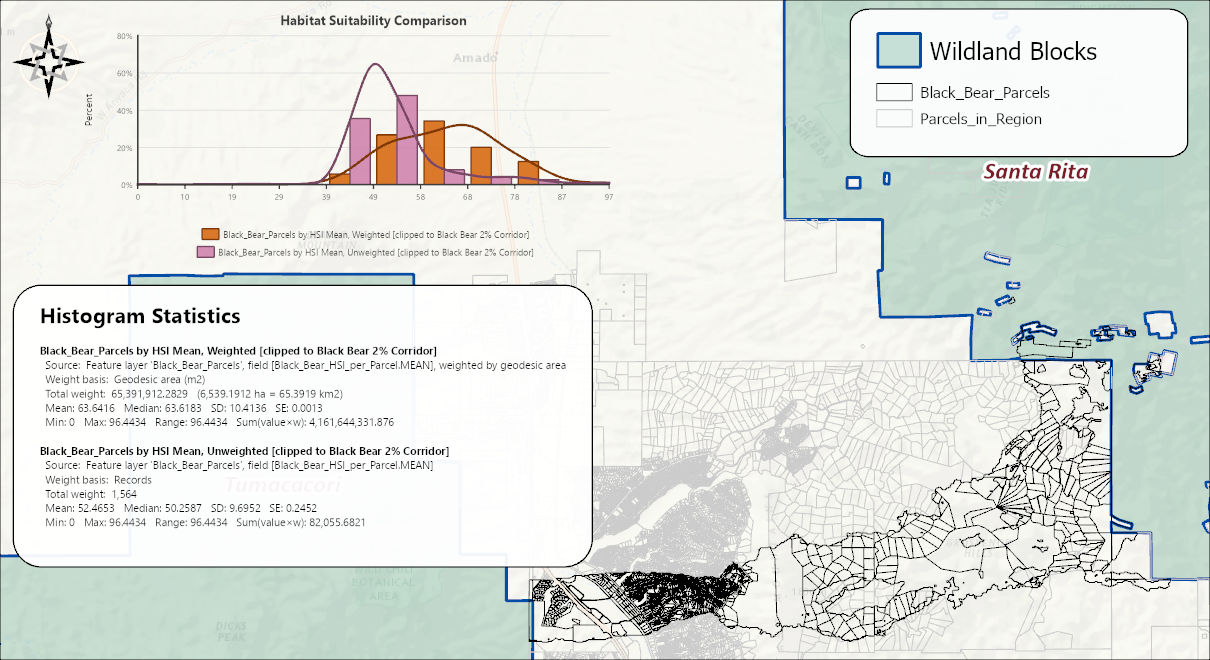Click the x-axis tick labeled 78
Screen dimensions: 1210x660
[515, 197]
